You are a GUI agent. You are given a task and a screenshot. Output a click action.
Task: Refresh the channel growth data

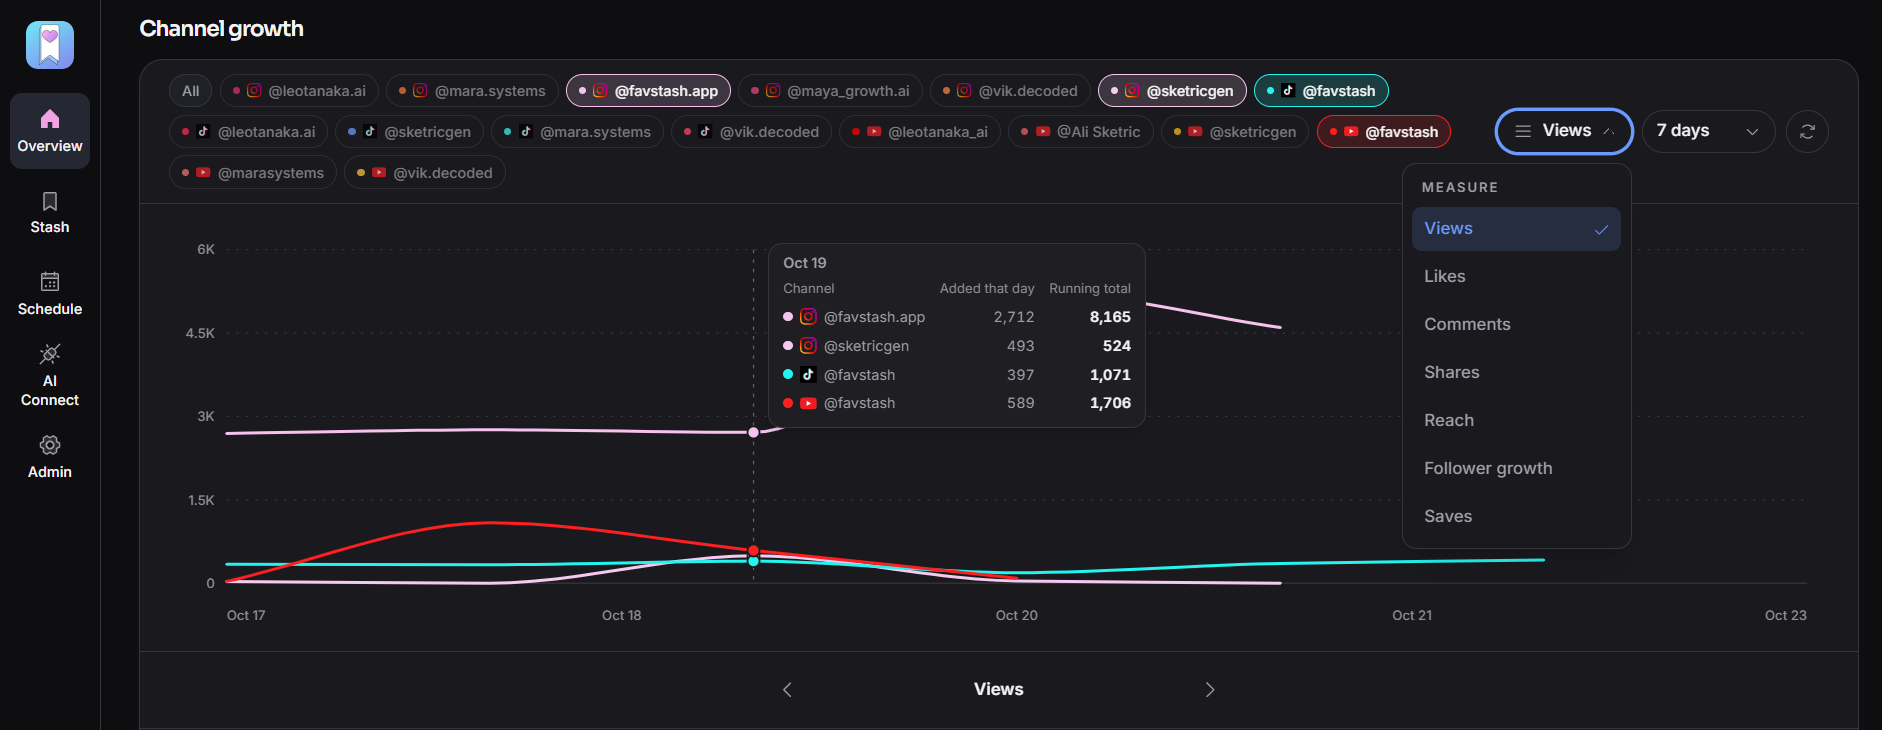click(1807, 131)
